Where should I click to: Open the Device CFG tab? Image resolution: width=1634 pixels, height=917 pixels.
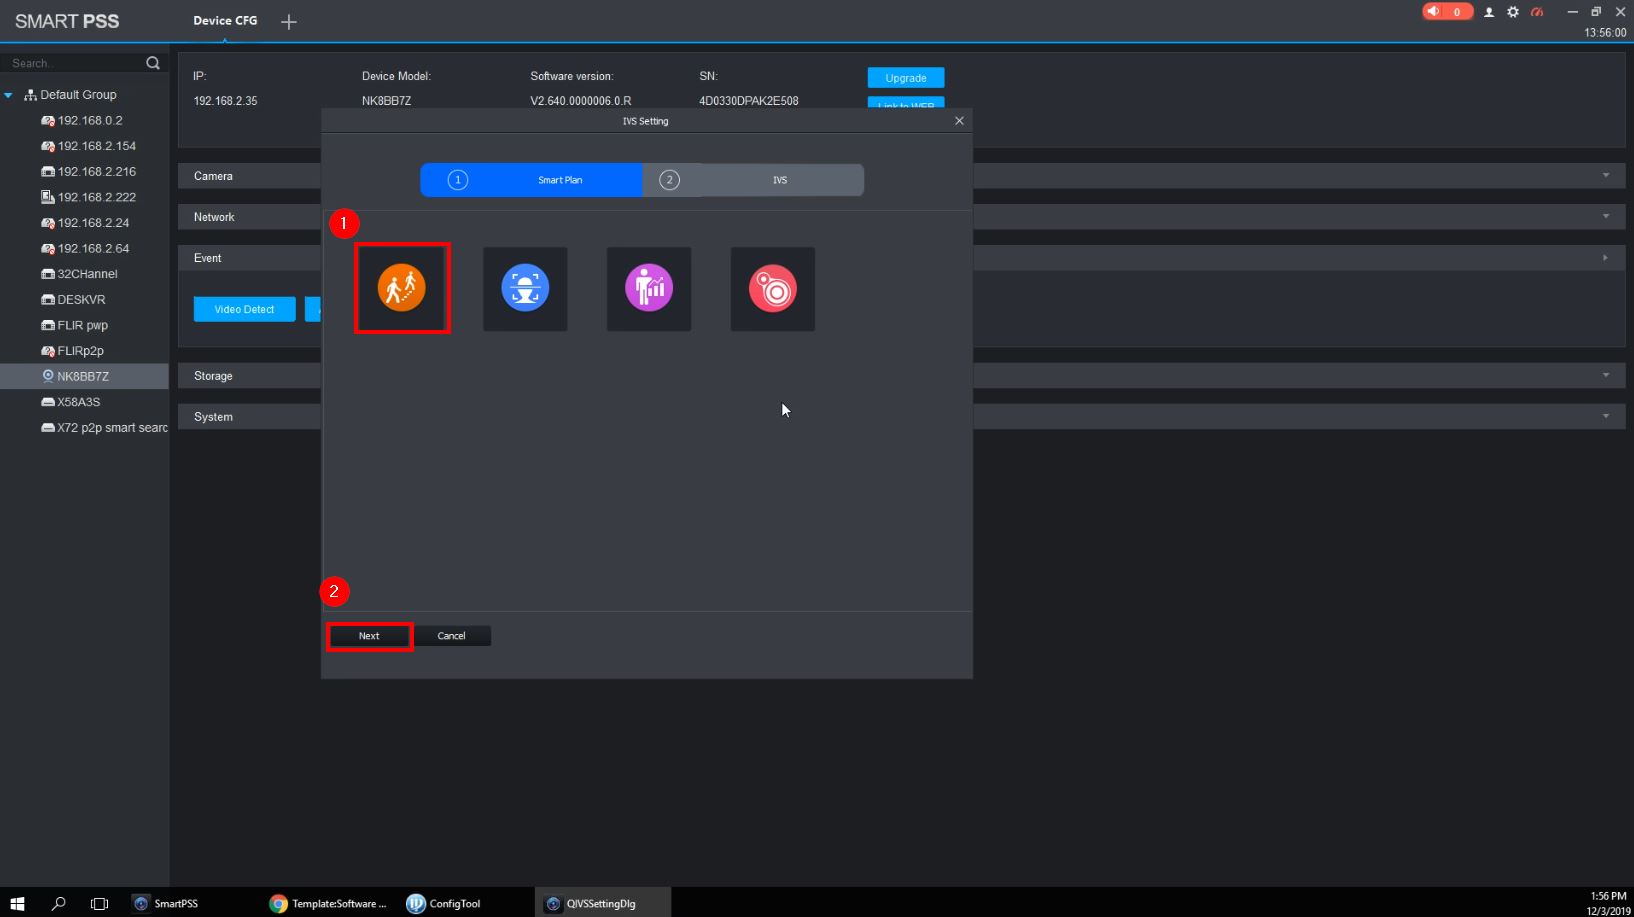click(225, 21)
